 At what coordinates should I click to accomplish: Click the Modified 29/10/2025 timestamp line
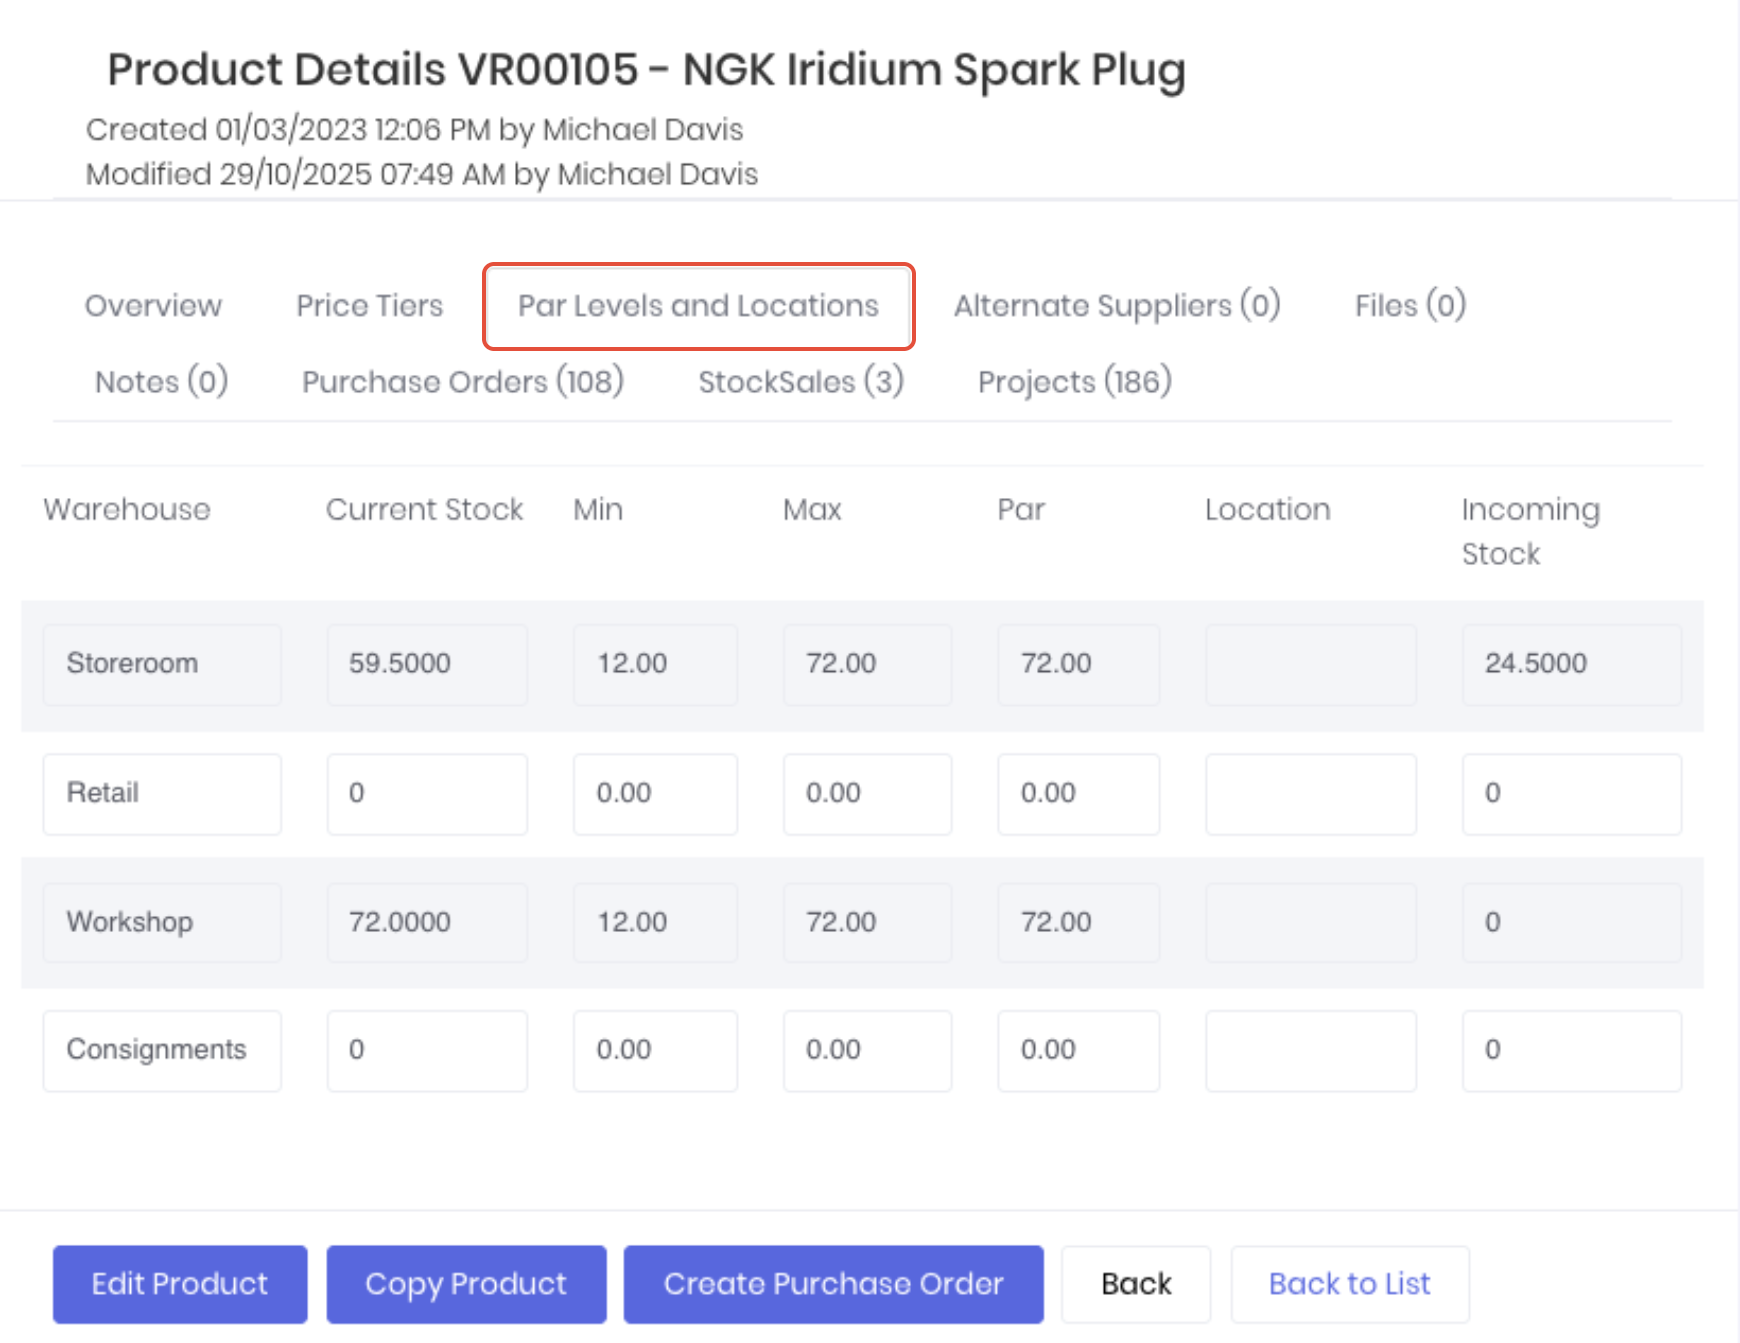(422, 174)
